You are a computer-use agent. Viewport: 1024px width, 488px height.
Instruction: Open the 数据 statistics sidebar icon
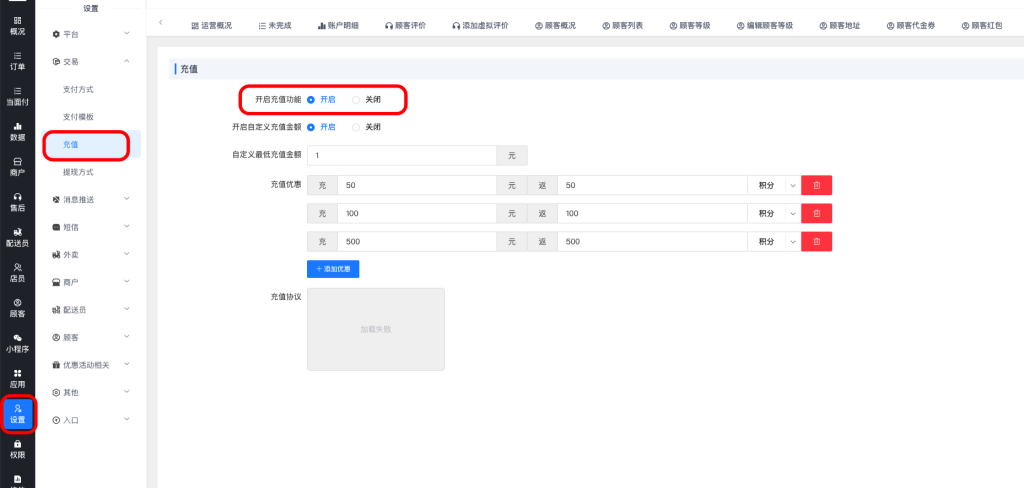pyautogui.click(x=17, y=131)
